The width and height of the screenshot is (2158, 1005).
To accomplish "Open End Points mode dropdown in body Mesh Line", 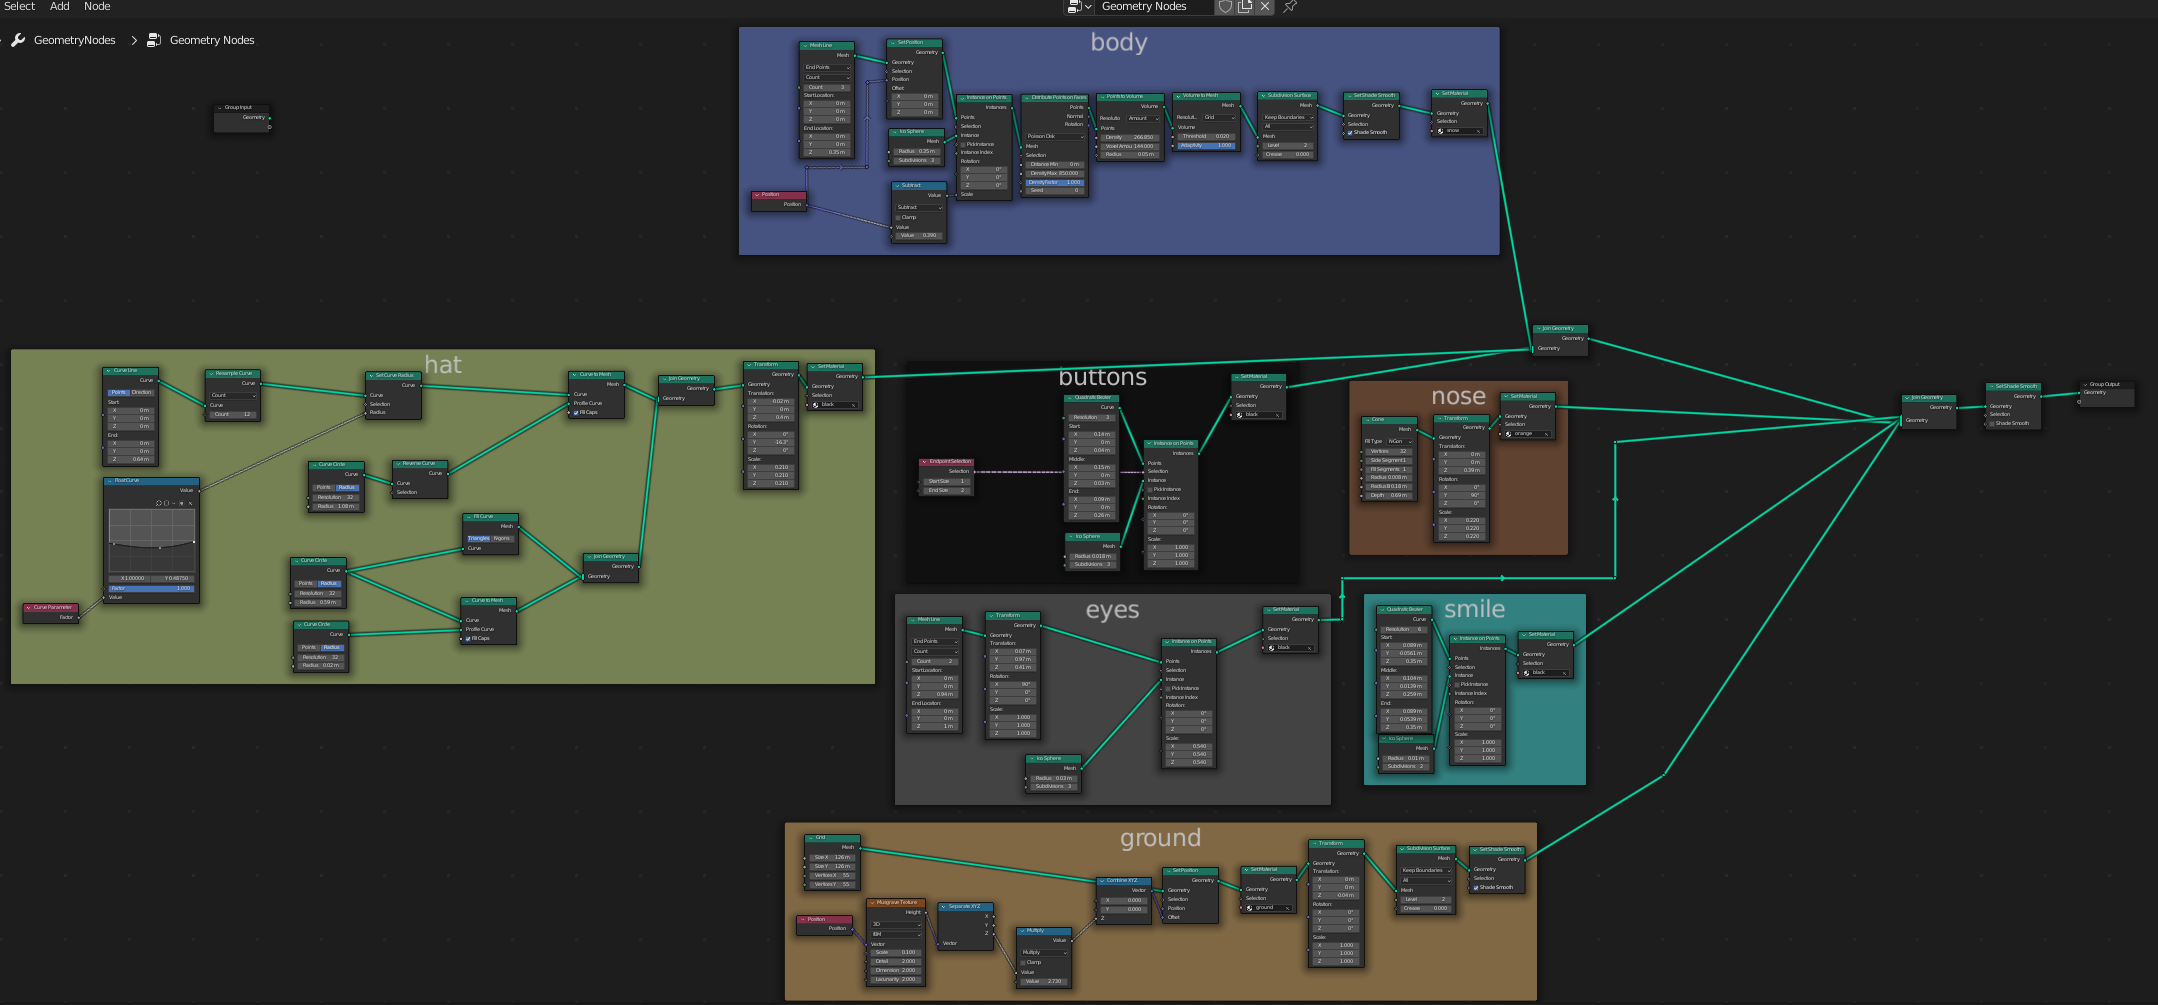I will pyautogui.click(x=828, y=67).
